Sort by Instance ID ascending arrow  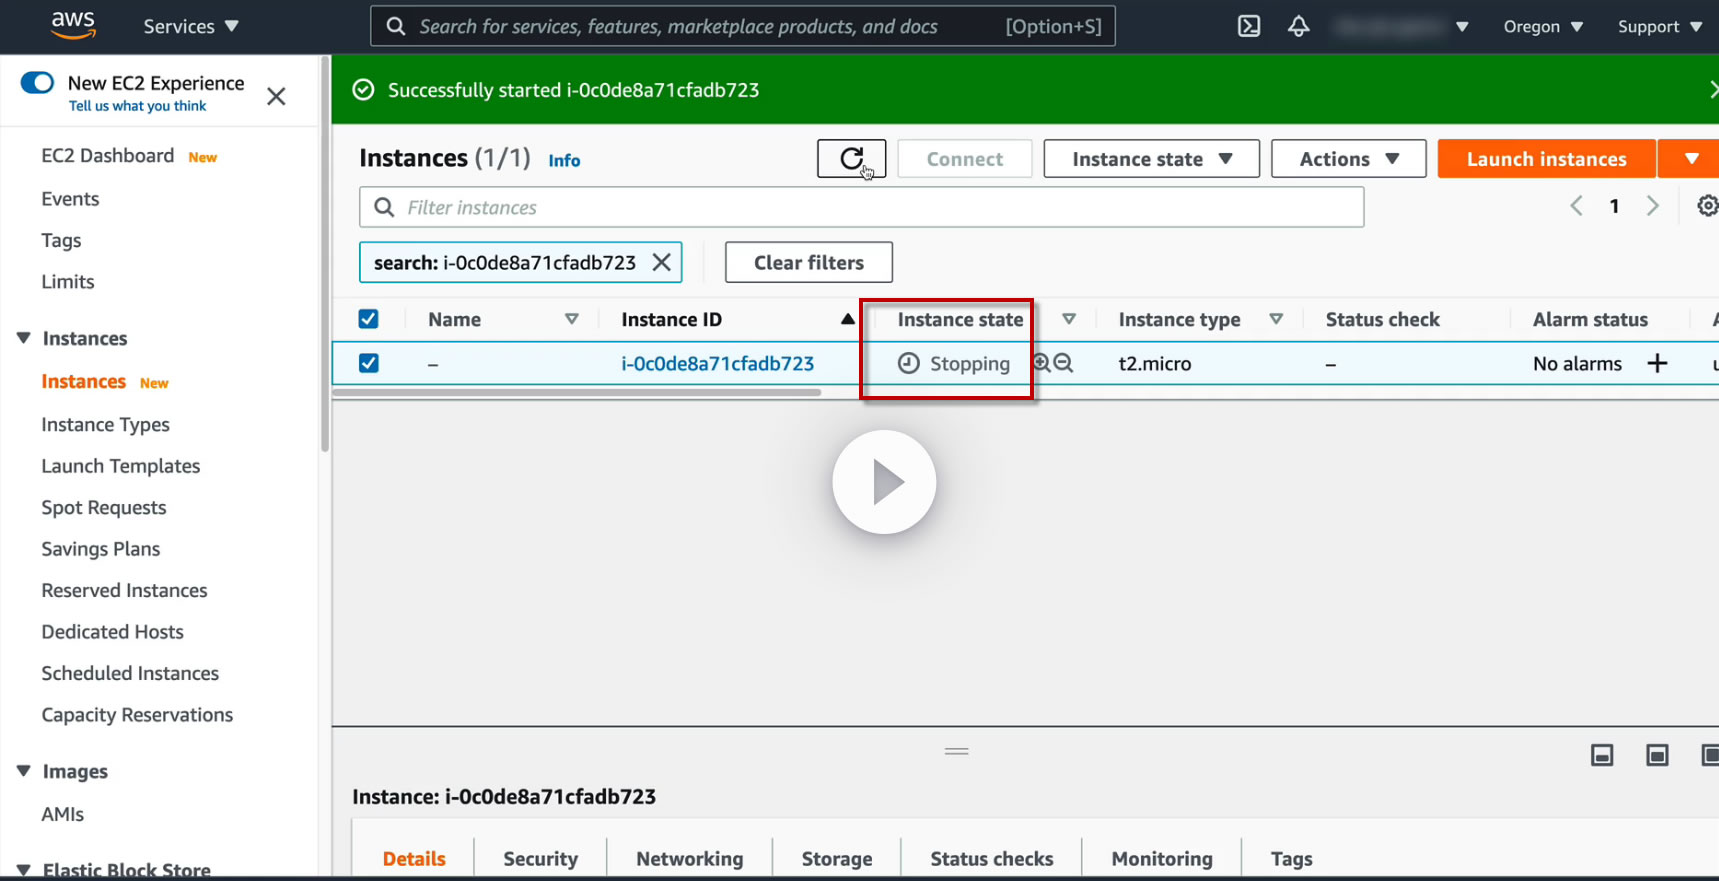click(x=847, y=319)
